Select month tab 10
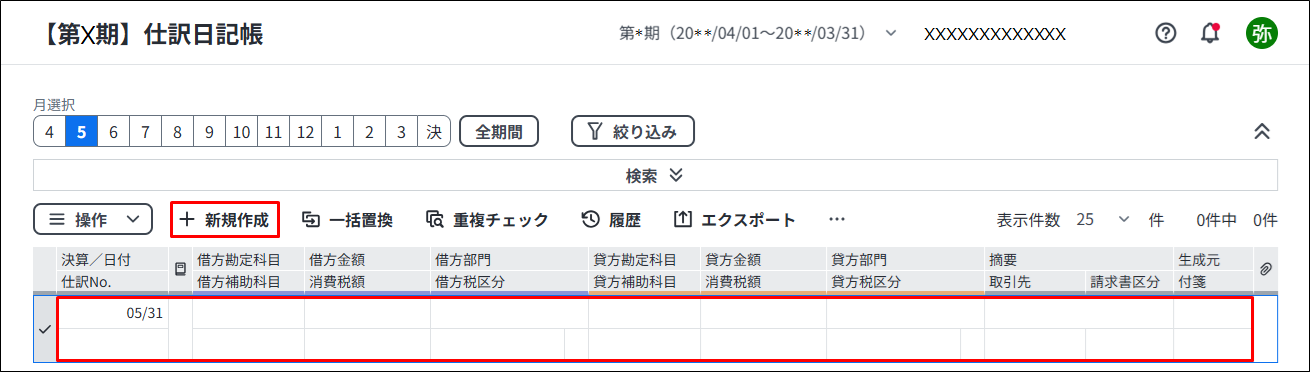 coord(242,131)
